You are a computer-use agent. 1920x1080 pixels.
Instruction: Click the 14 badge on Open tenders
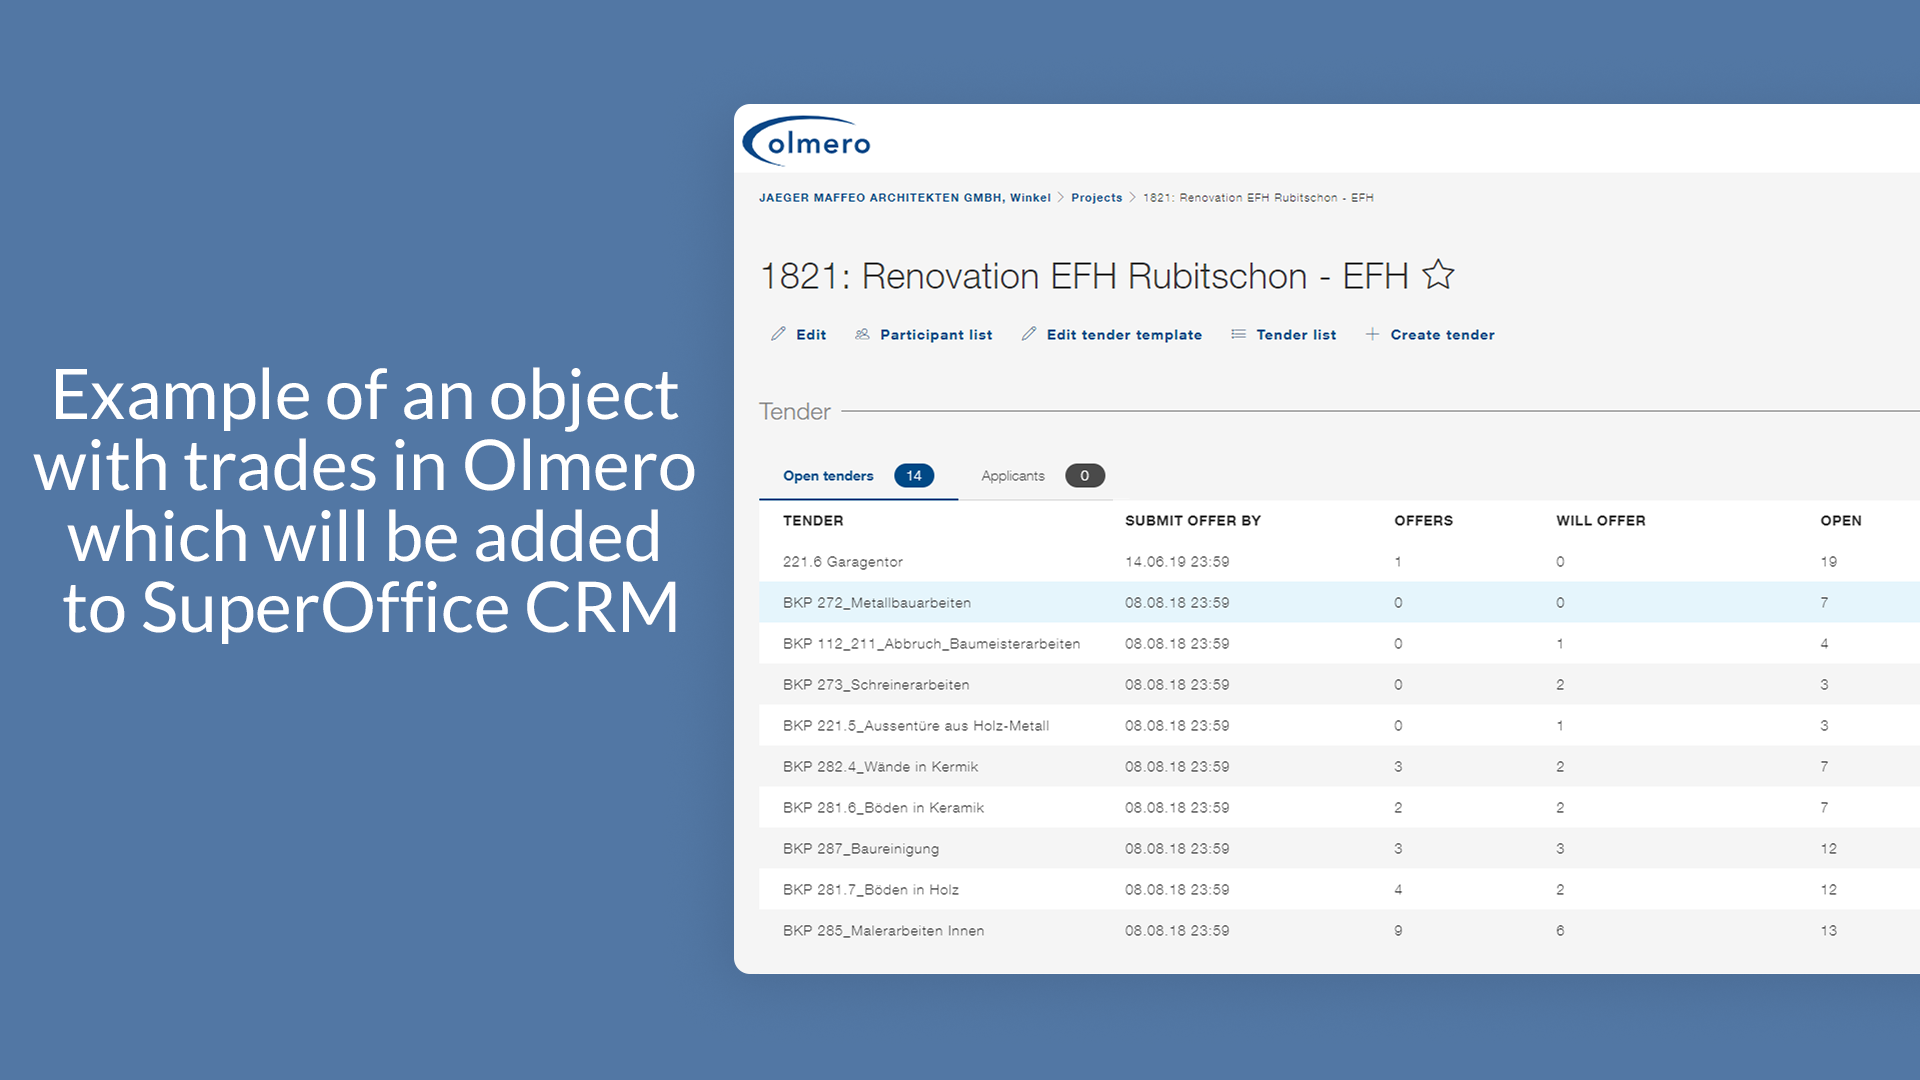[x=914, y=476]
